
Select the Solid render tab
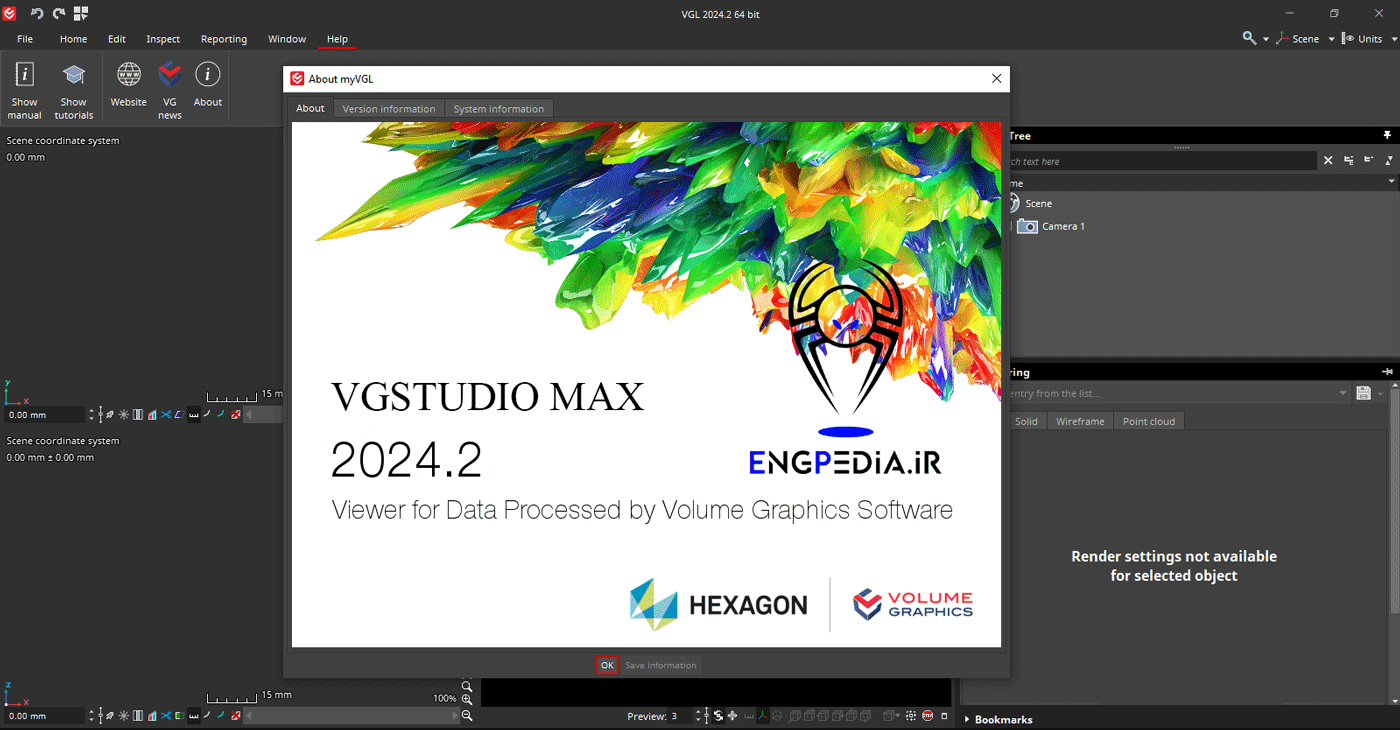(1026, 421)
